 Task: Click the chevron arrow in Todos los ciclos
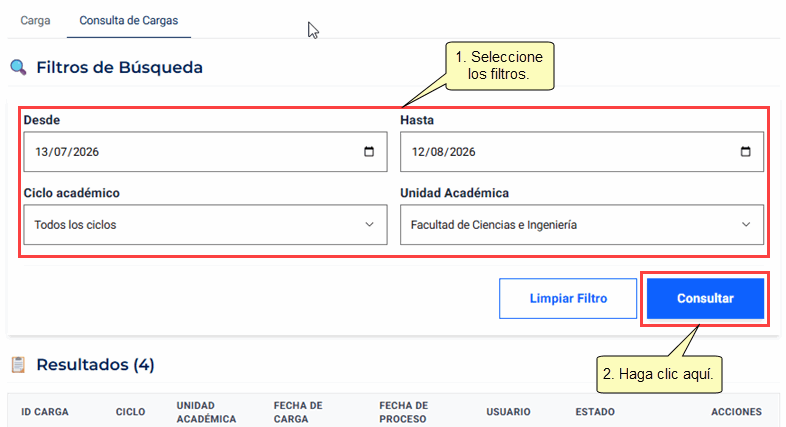pos(369,225)
